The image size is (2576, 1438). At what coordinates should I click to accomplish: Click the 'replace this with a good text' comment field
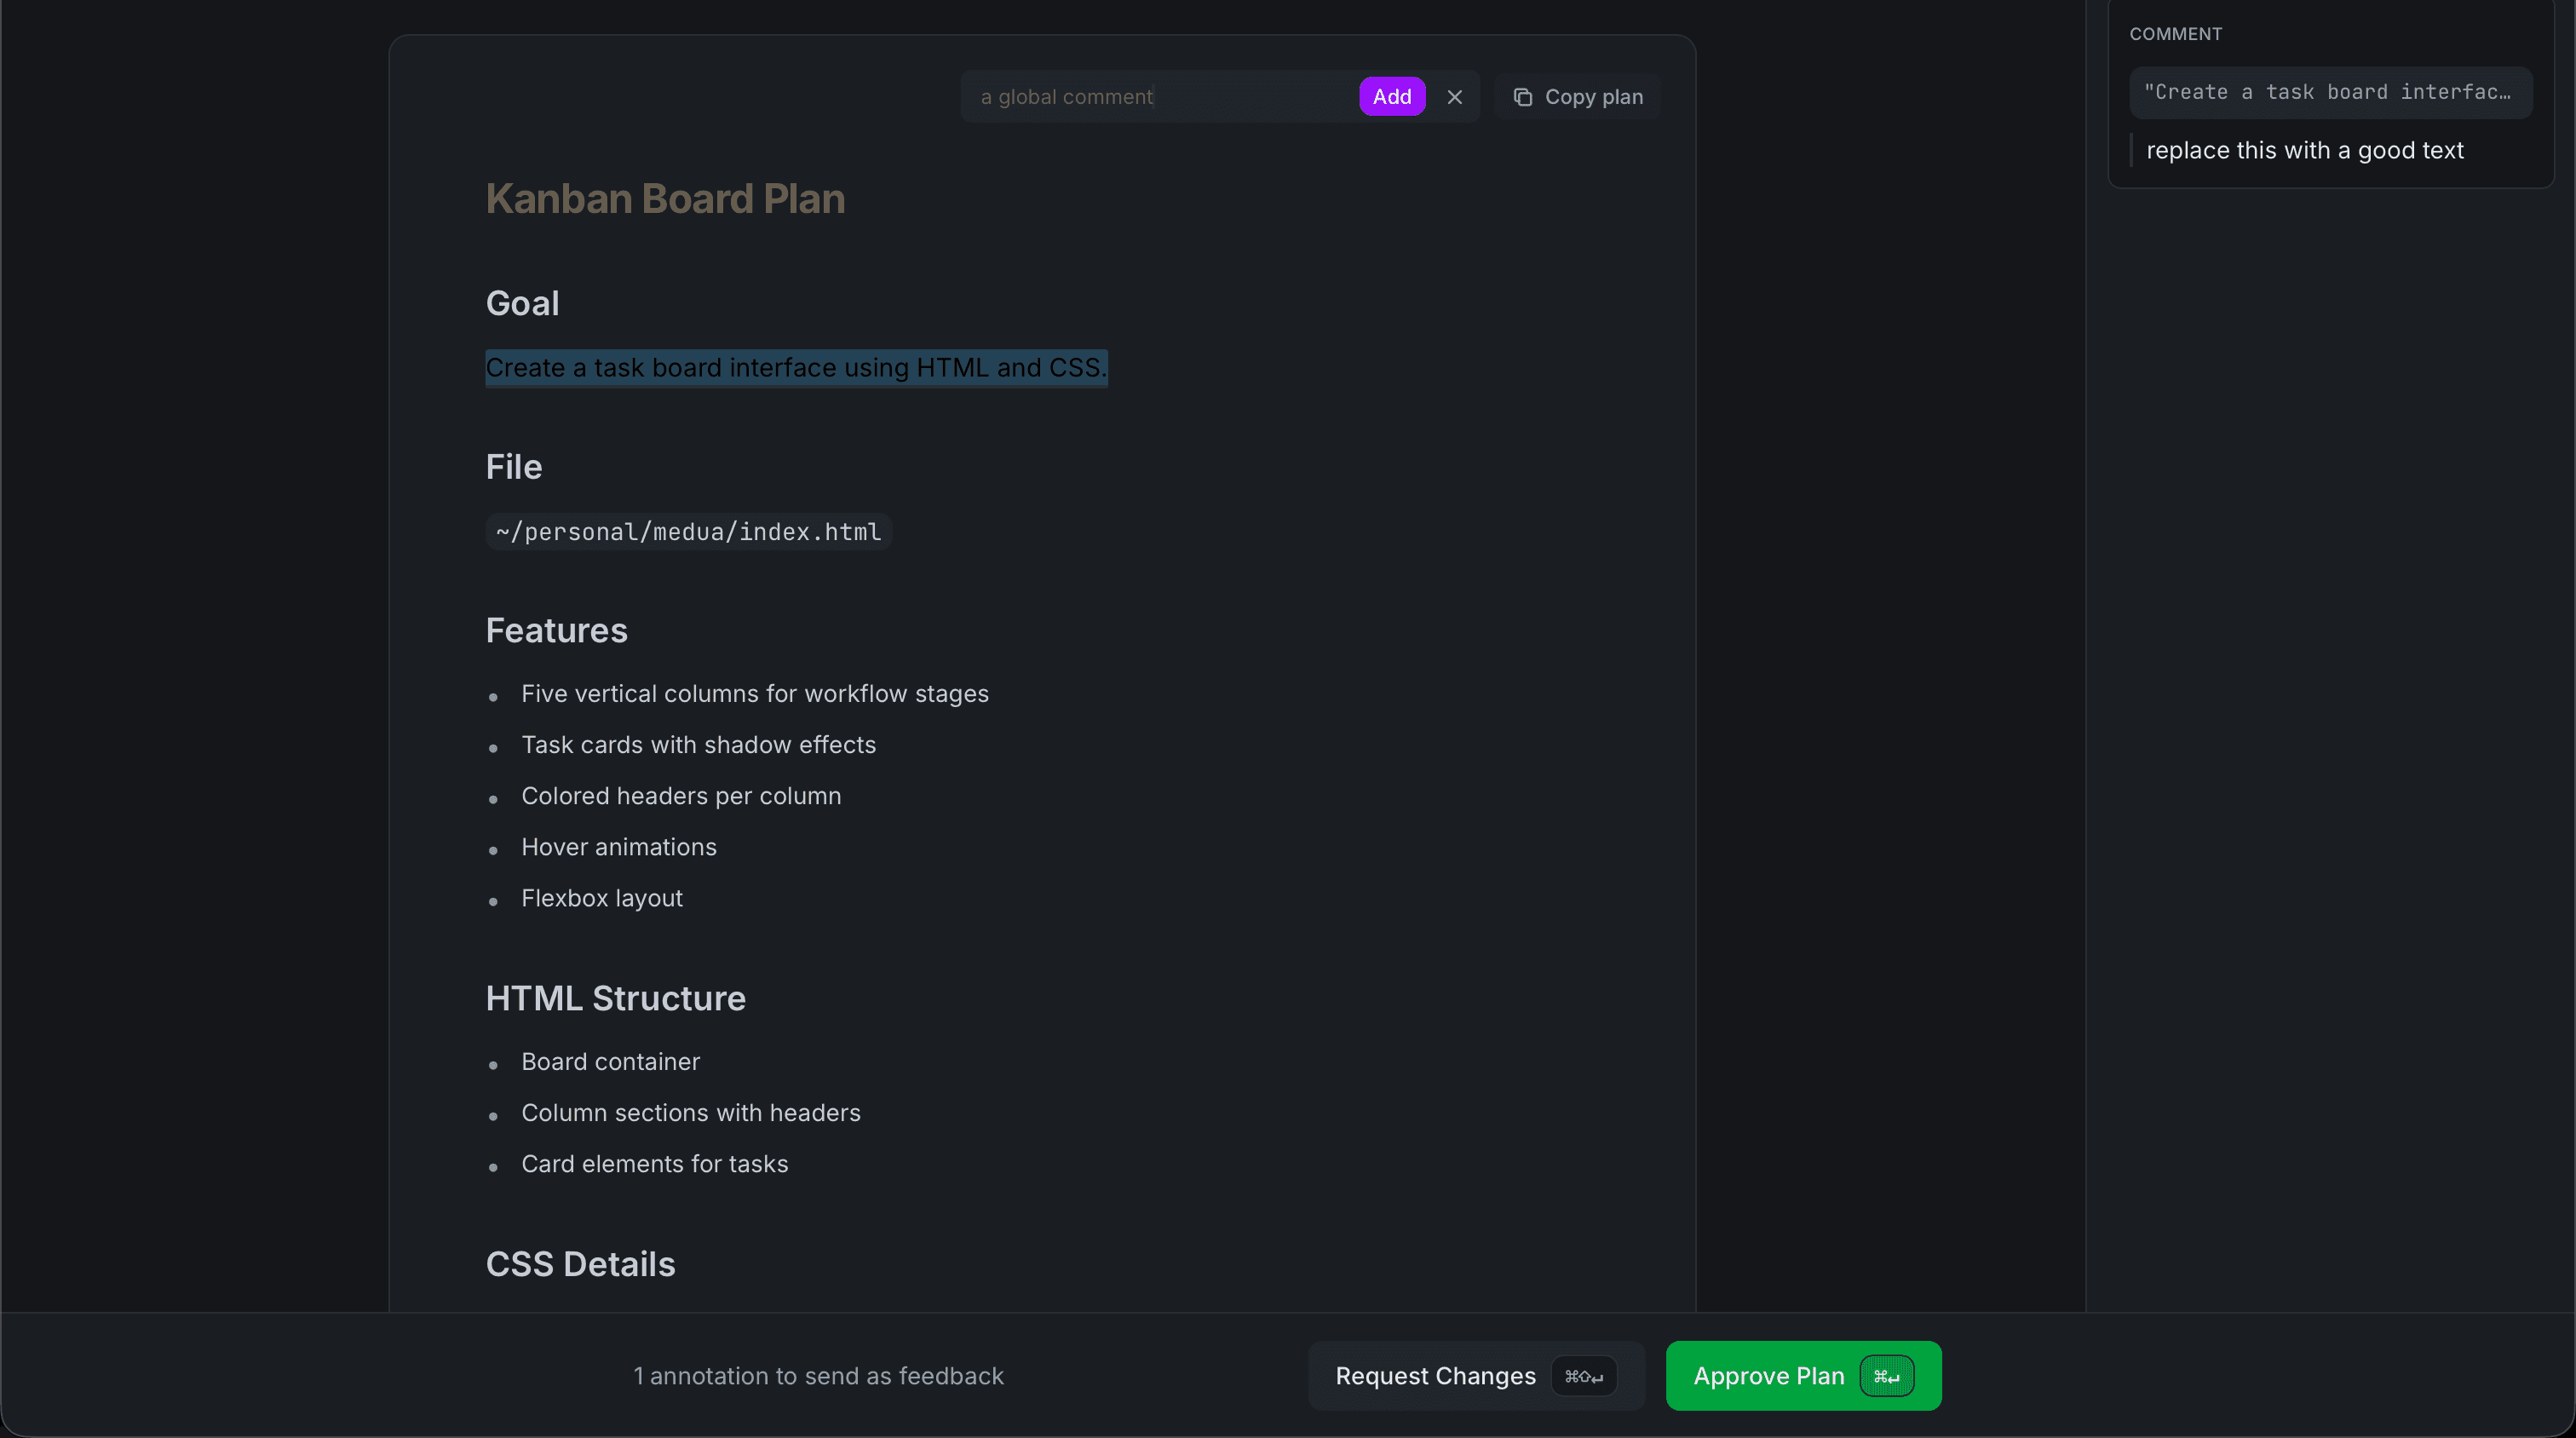coord(2306,150)
